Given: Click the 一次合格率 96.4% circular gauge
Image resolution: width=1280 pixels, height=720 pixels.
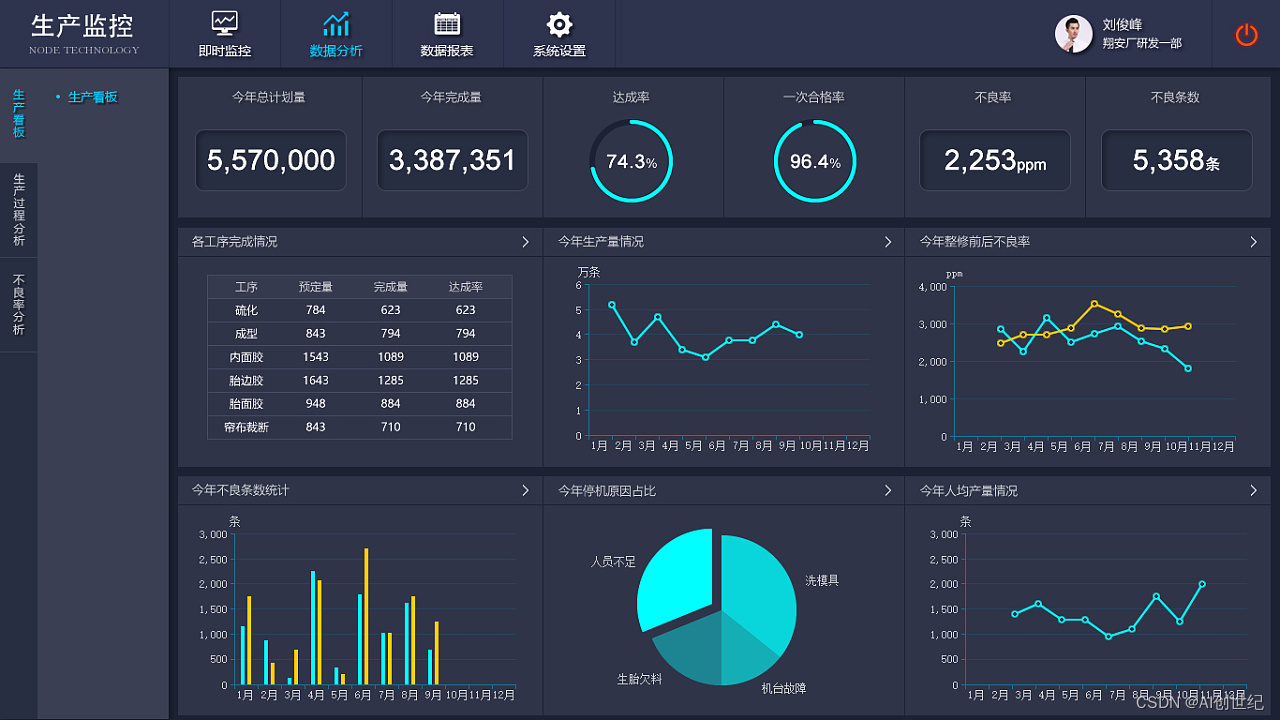Looking at the screenshot, I should (x=815, y=161).
